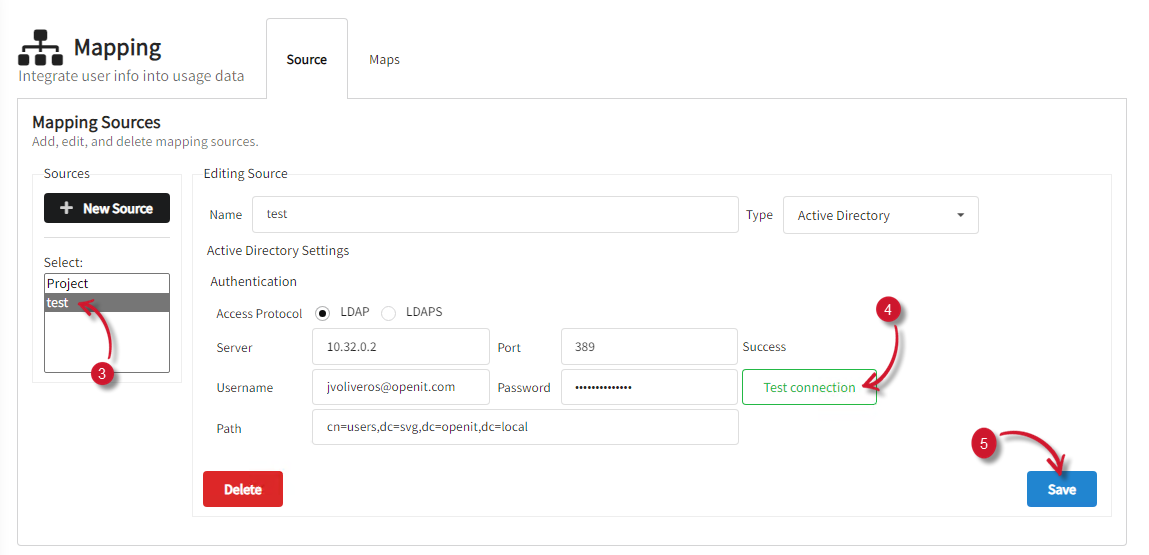Click the Test connection button

(810, 387)
